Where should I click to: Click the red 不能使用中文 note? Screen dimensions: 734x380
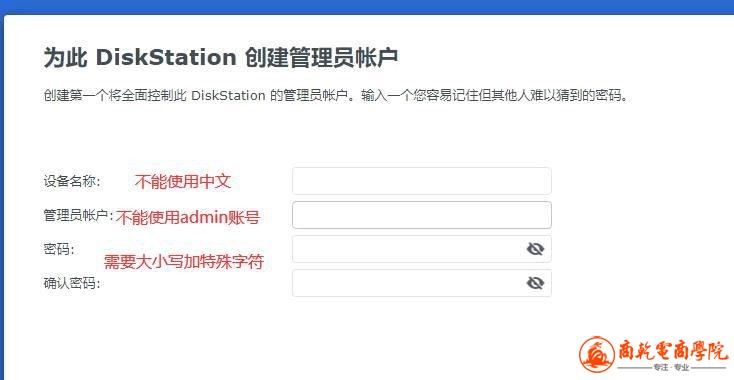[183, 182]
